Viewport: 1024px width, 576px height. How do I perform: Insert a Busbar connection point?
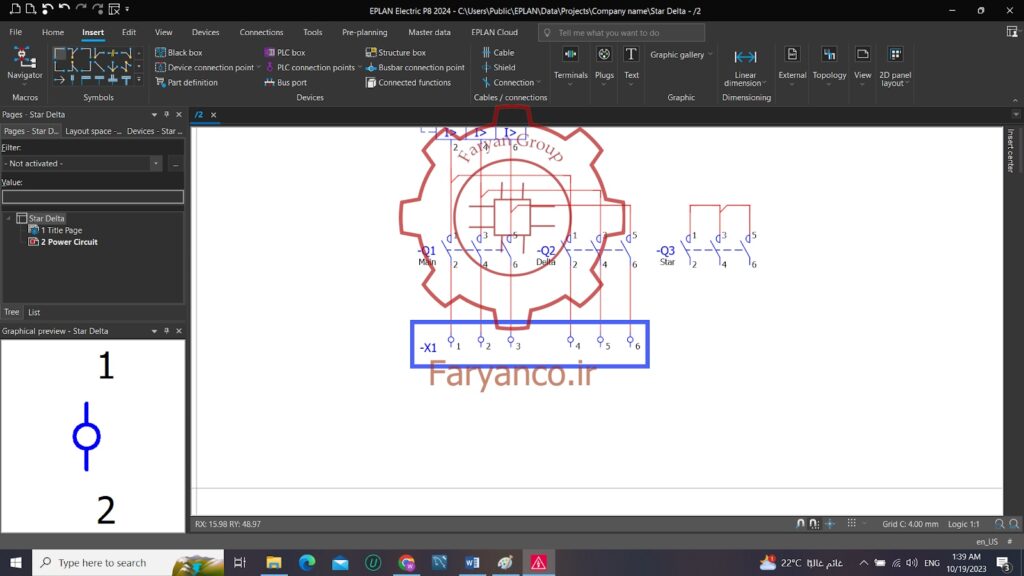[x=415, y=67]
